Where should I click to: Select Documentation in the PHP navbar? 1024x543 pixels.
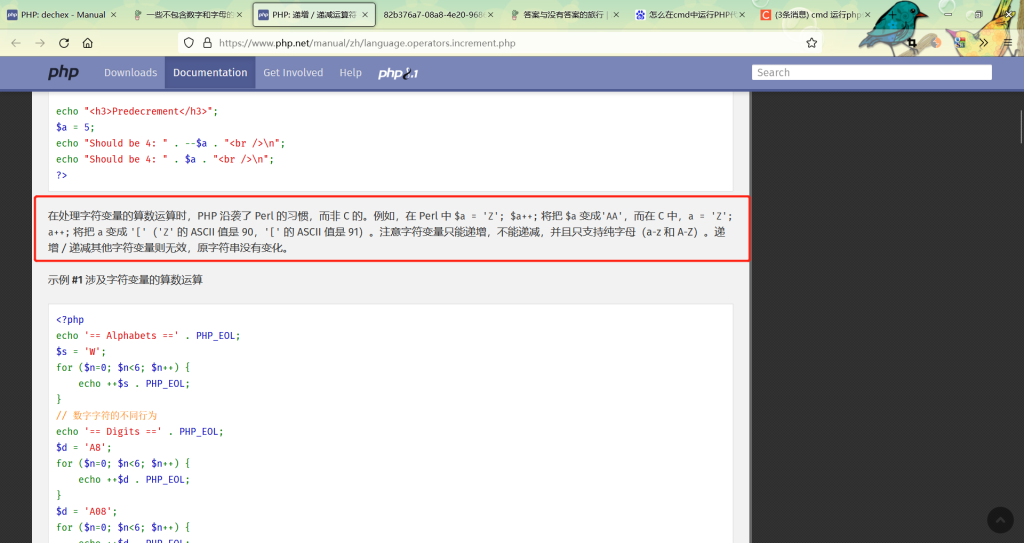210,73
